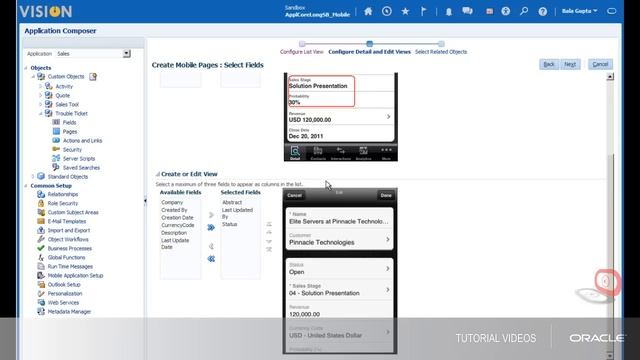Open search magnifier icon in header
This screenshot has width=640, height=360.
[524, 11]
